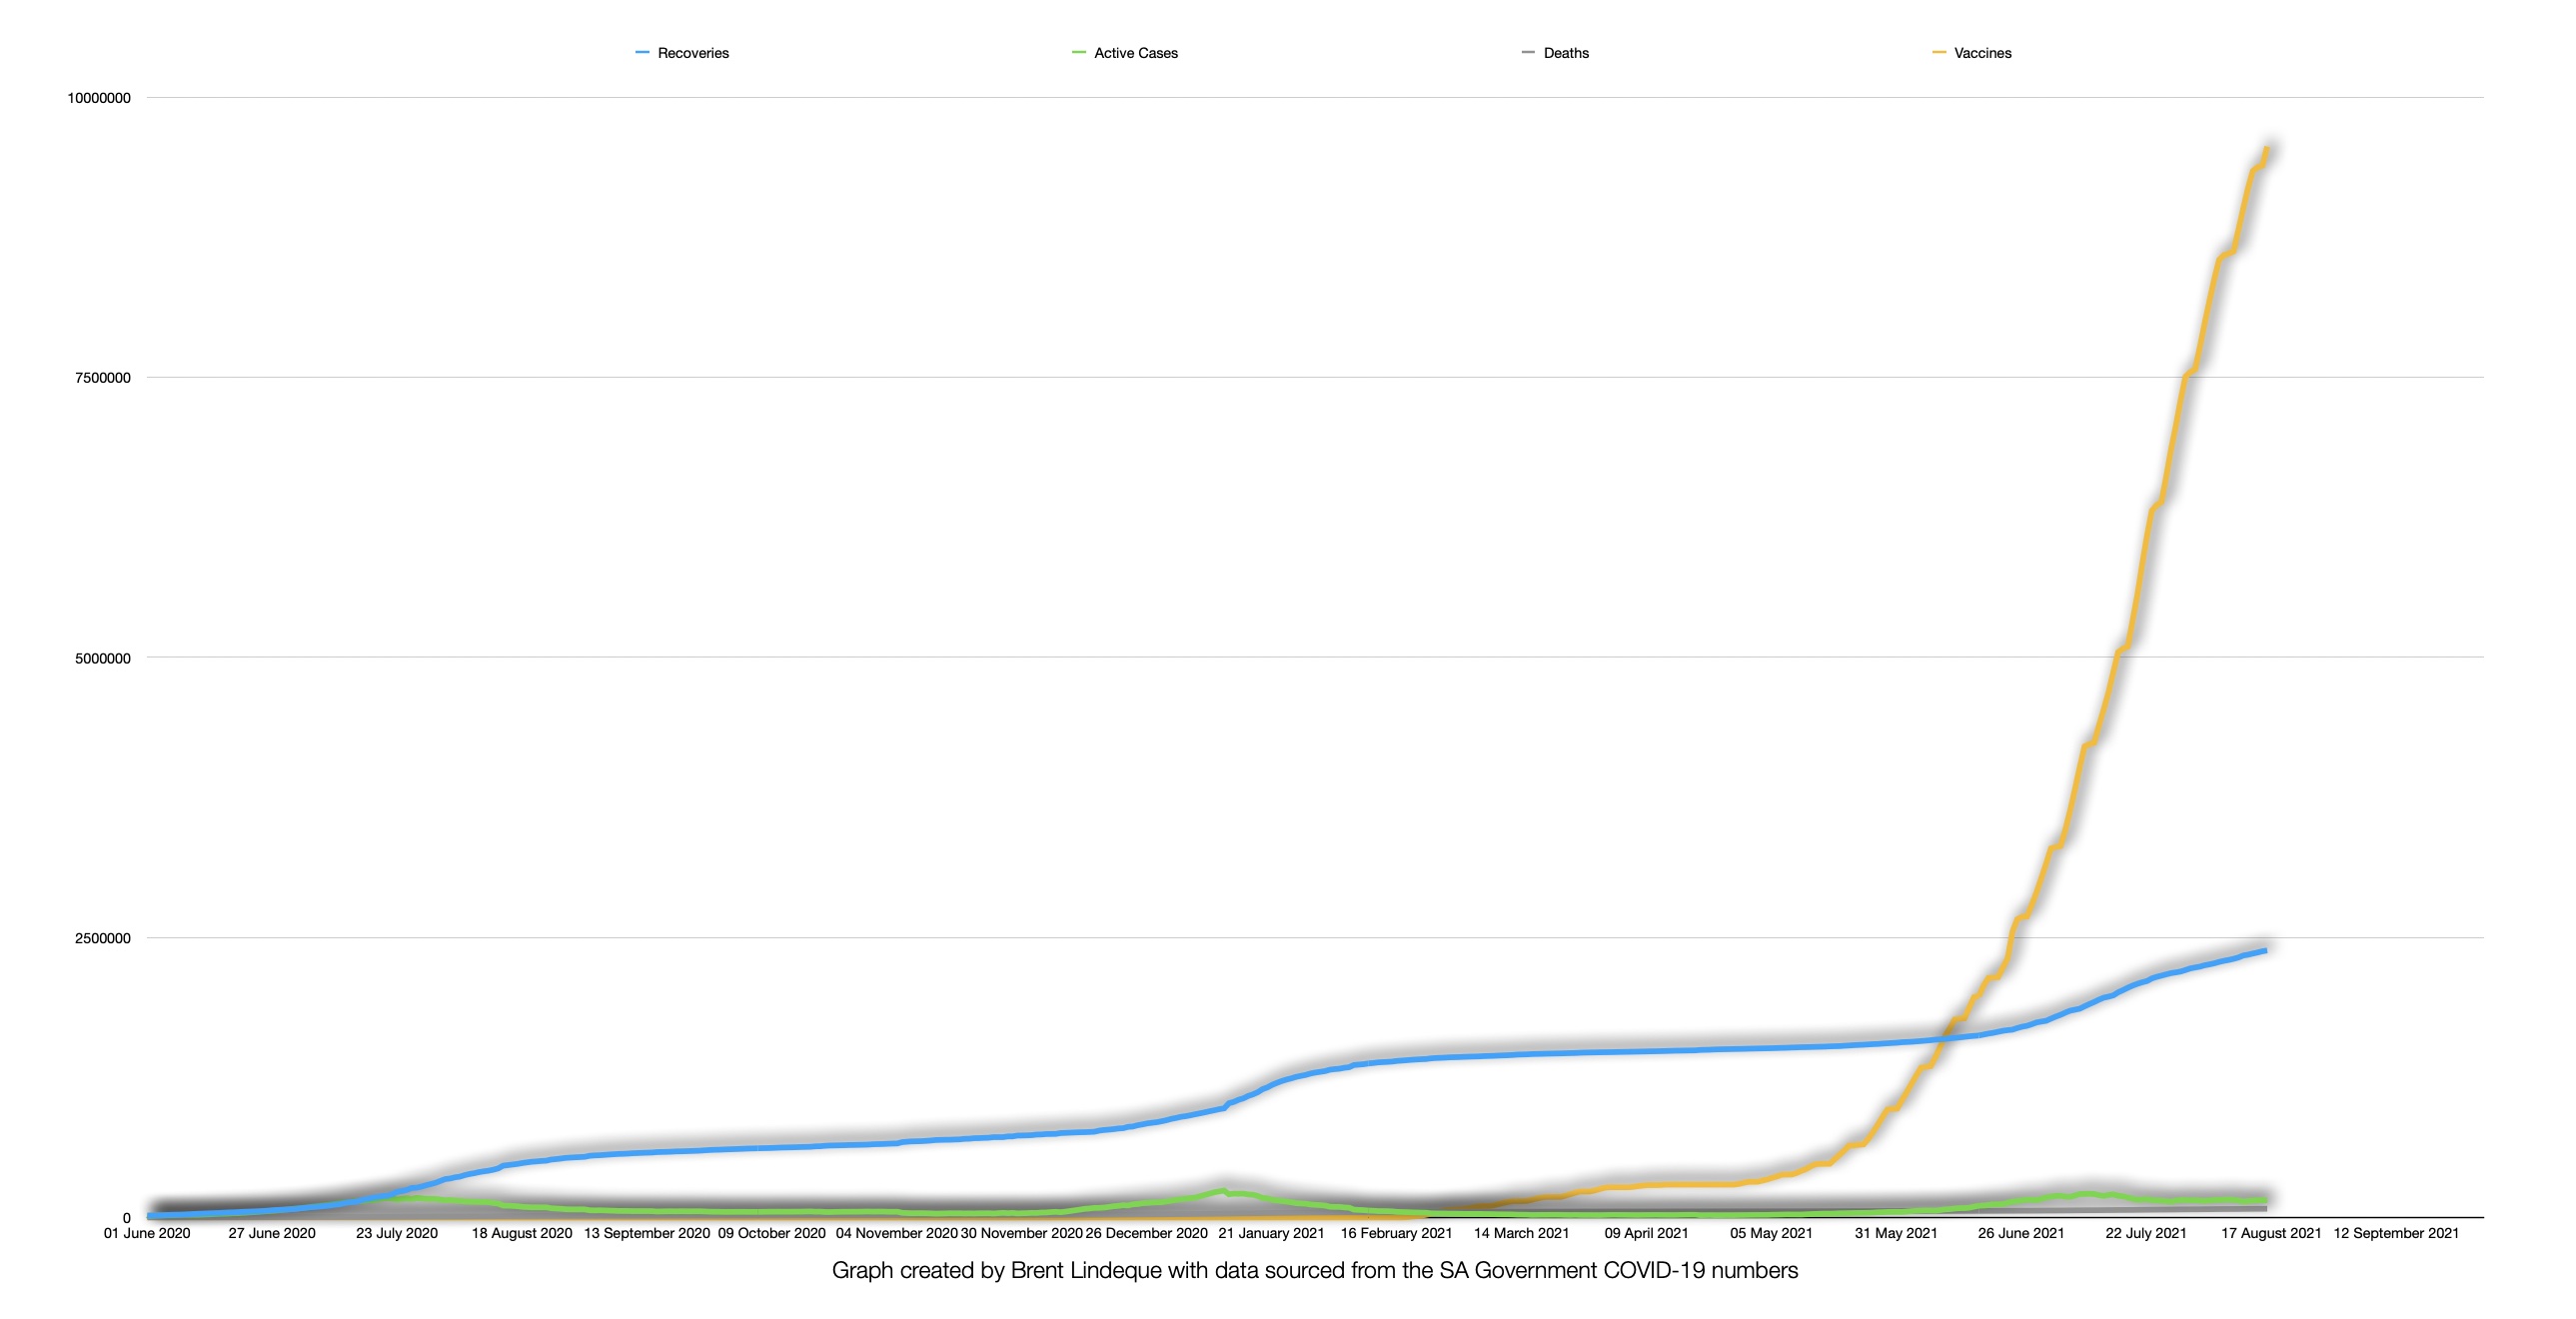Click the 2500000 y-axis label

pos(103,938)
